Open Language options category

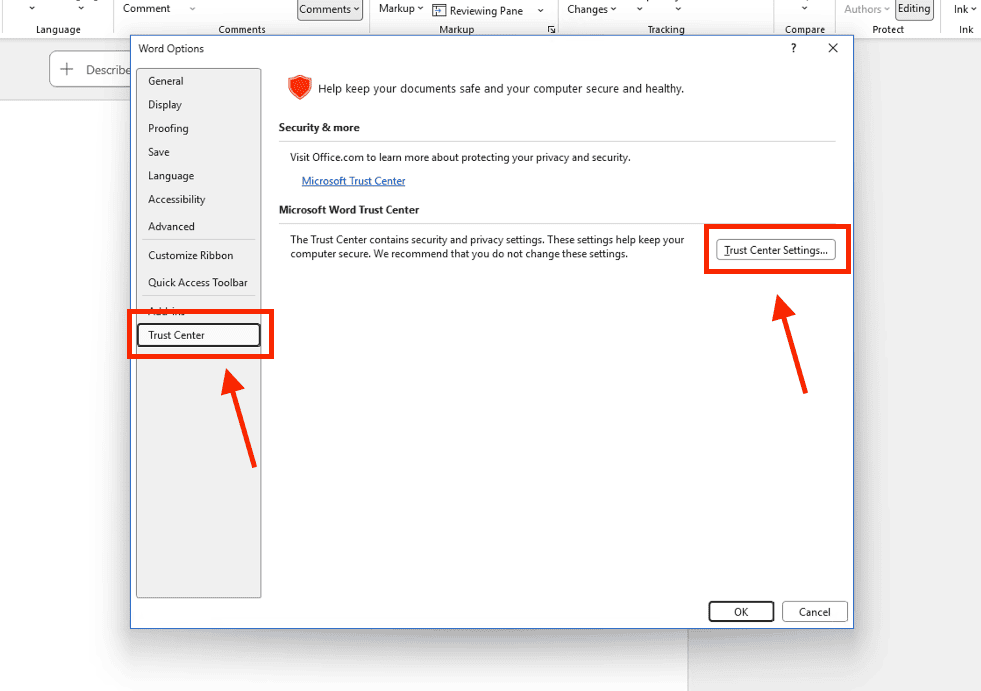click(x=171, y=176)
